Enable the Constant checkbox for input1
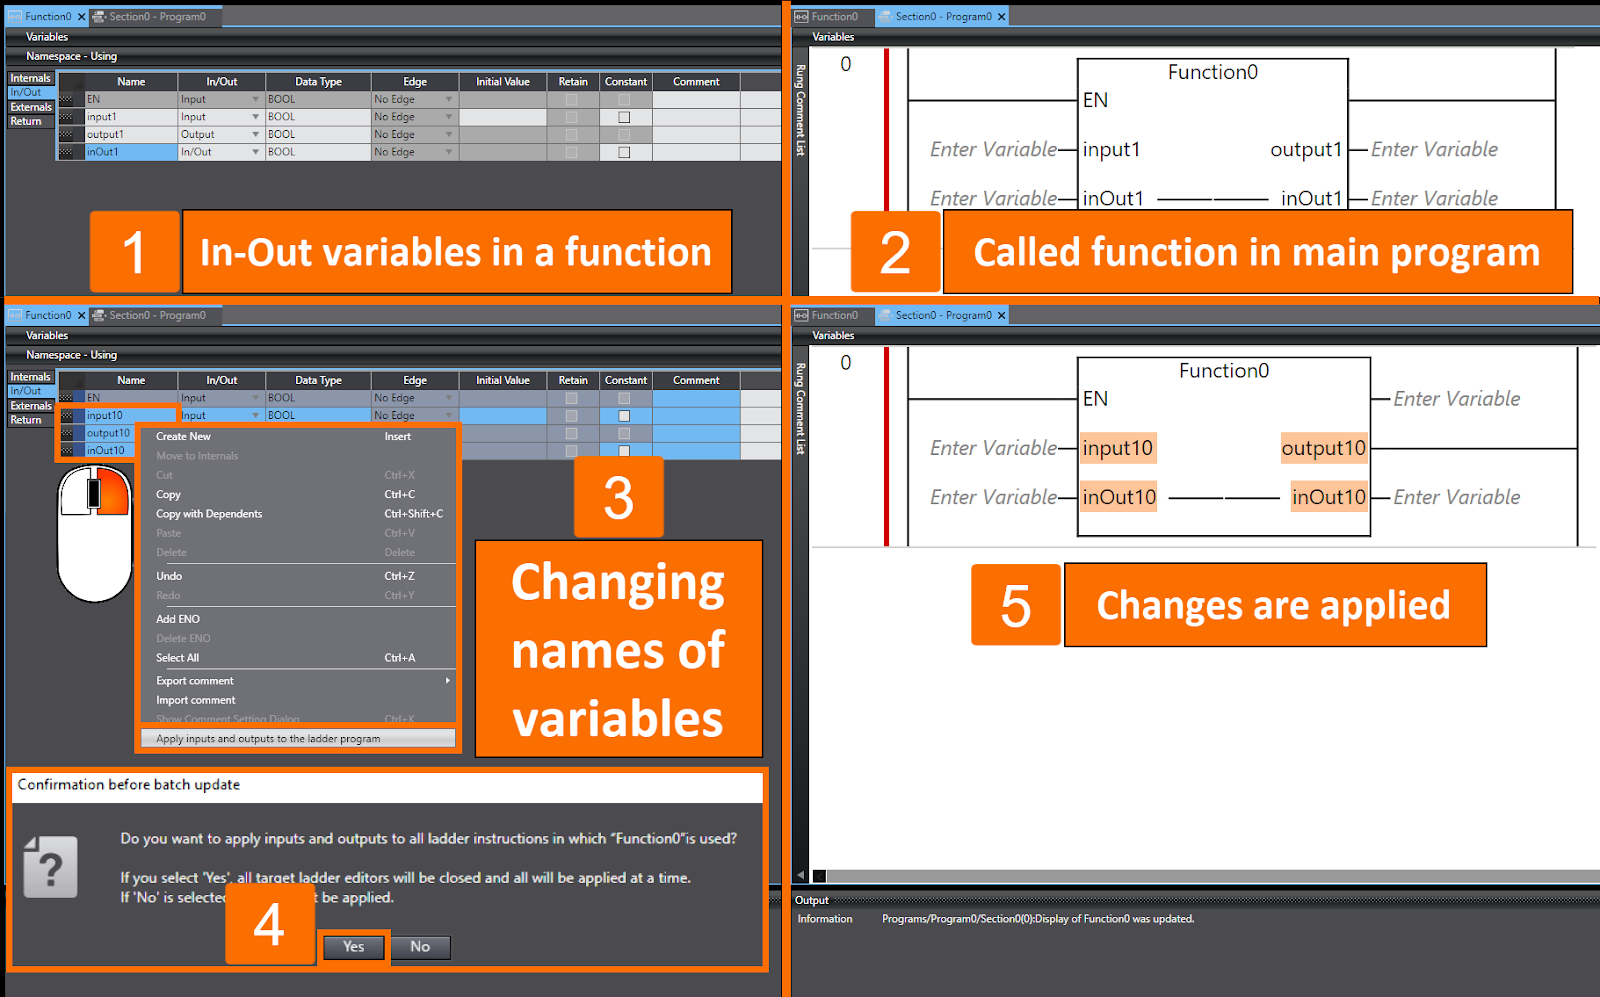This screenshot has width=1600, height=997. [625, 115]
